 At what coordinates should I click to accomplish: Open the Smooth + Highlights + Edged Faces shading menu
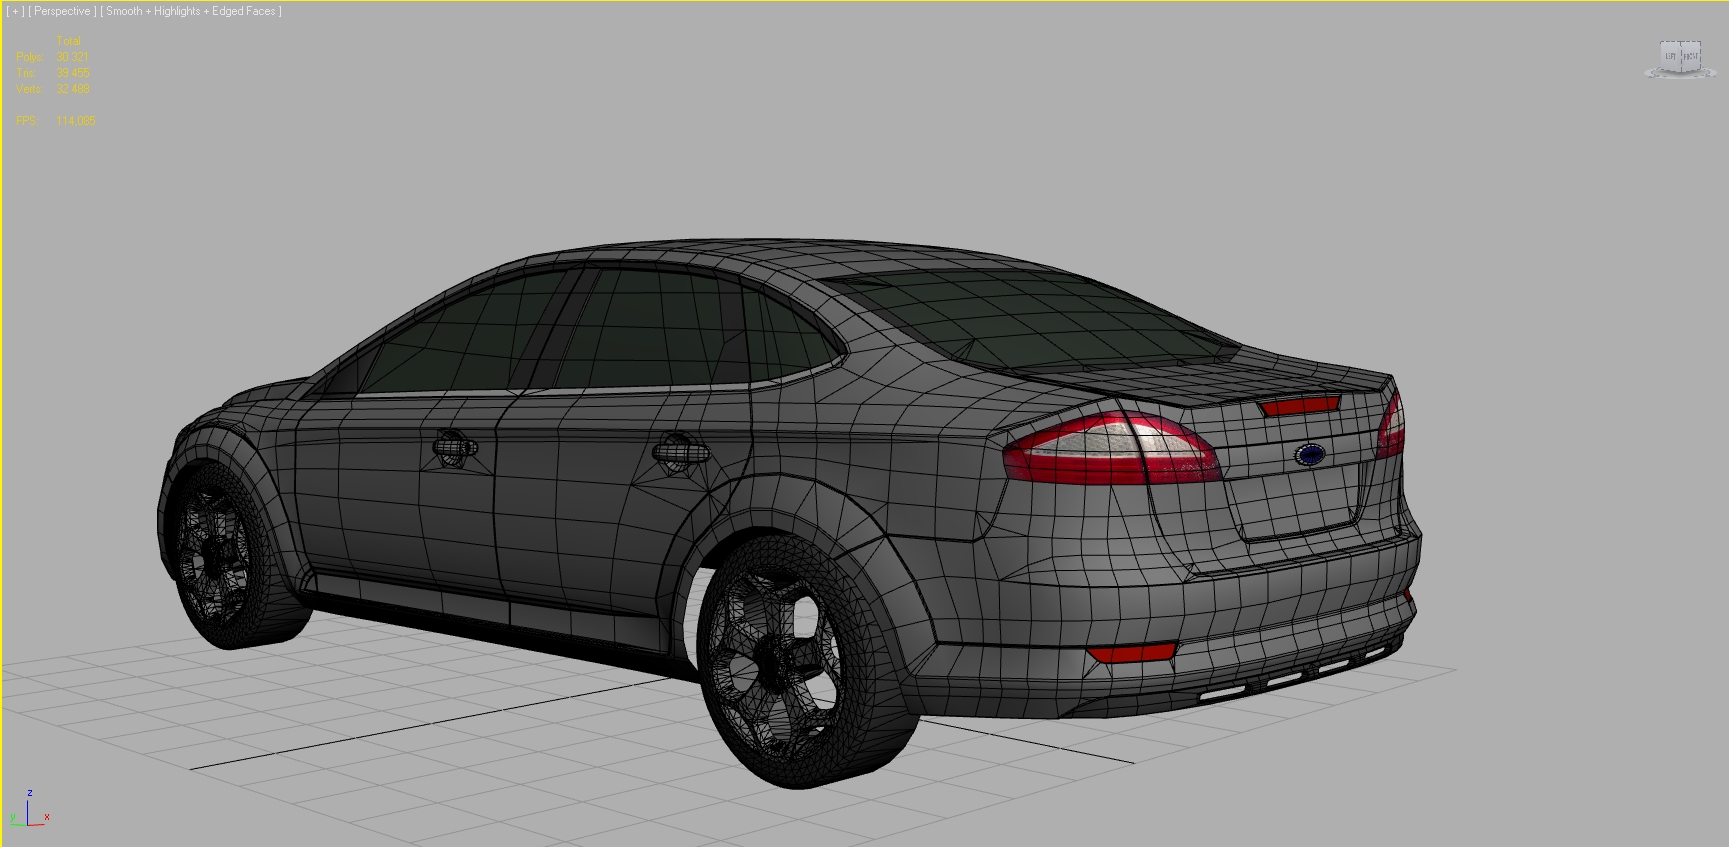pos(191,11)
